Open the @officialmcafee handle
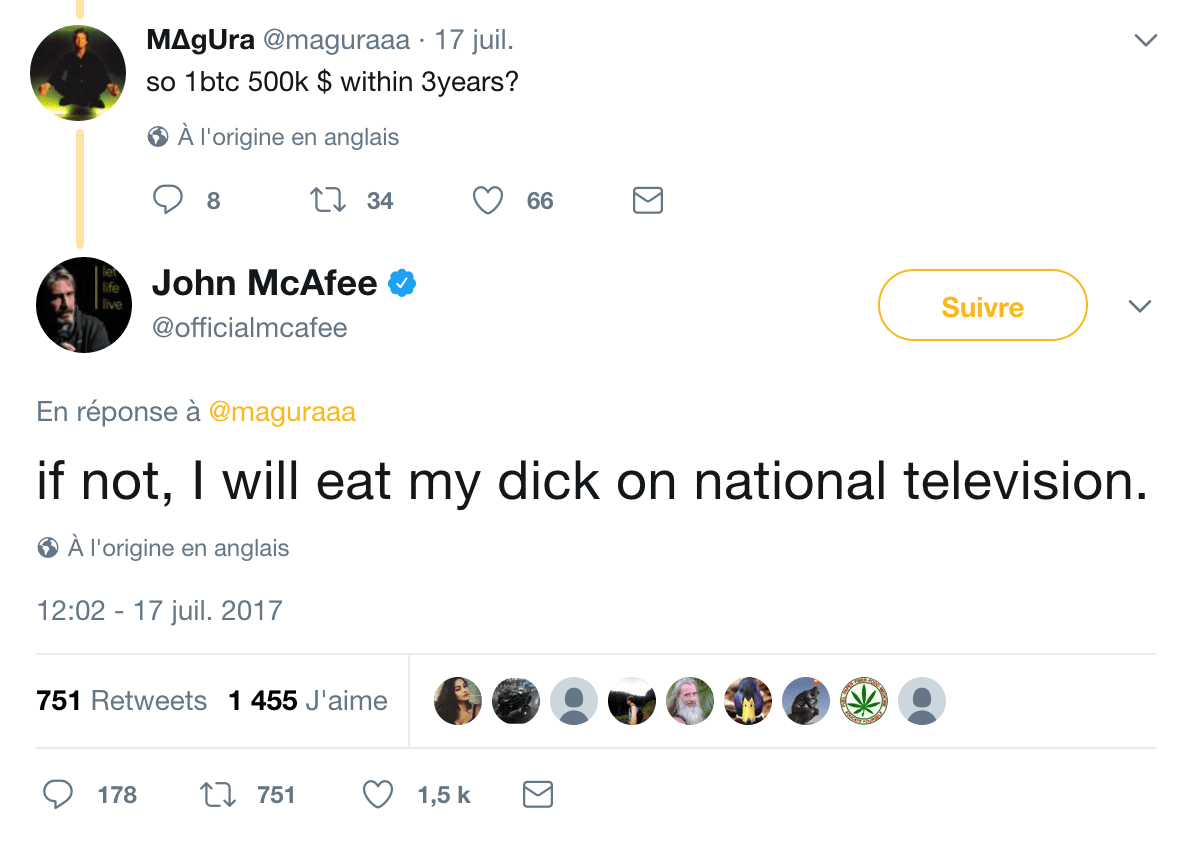This screenshot has width=1202, height=846. [x=249, y=327]
